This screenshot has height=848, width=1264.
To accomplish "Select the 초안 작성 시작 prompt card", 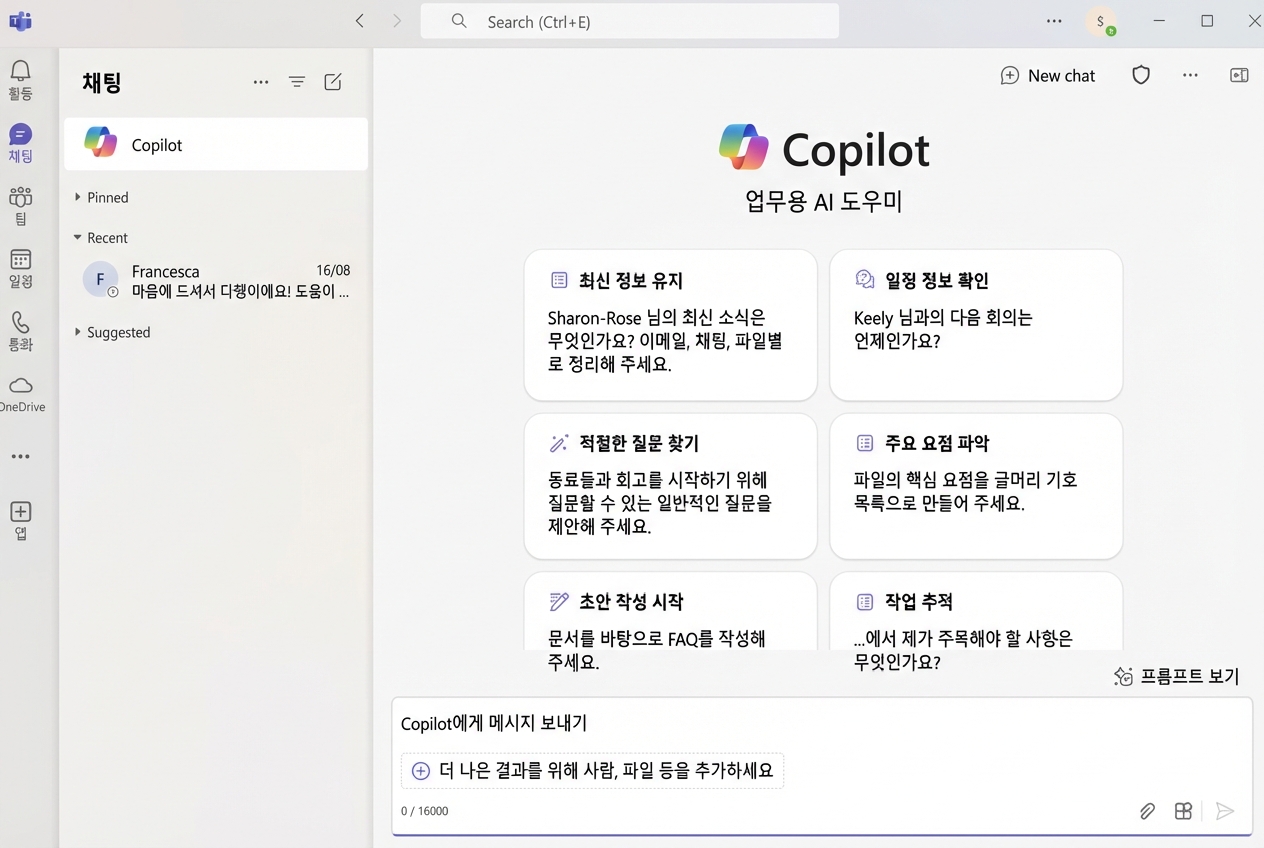I will click(670, 611).
